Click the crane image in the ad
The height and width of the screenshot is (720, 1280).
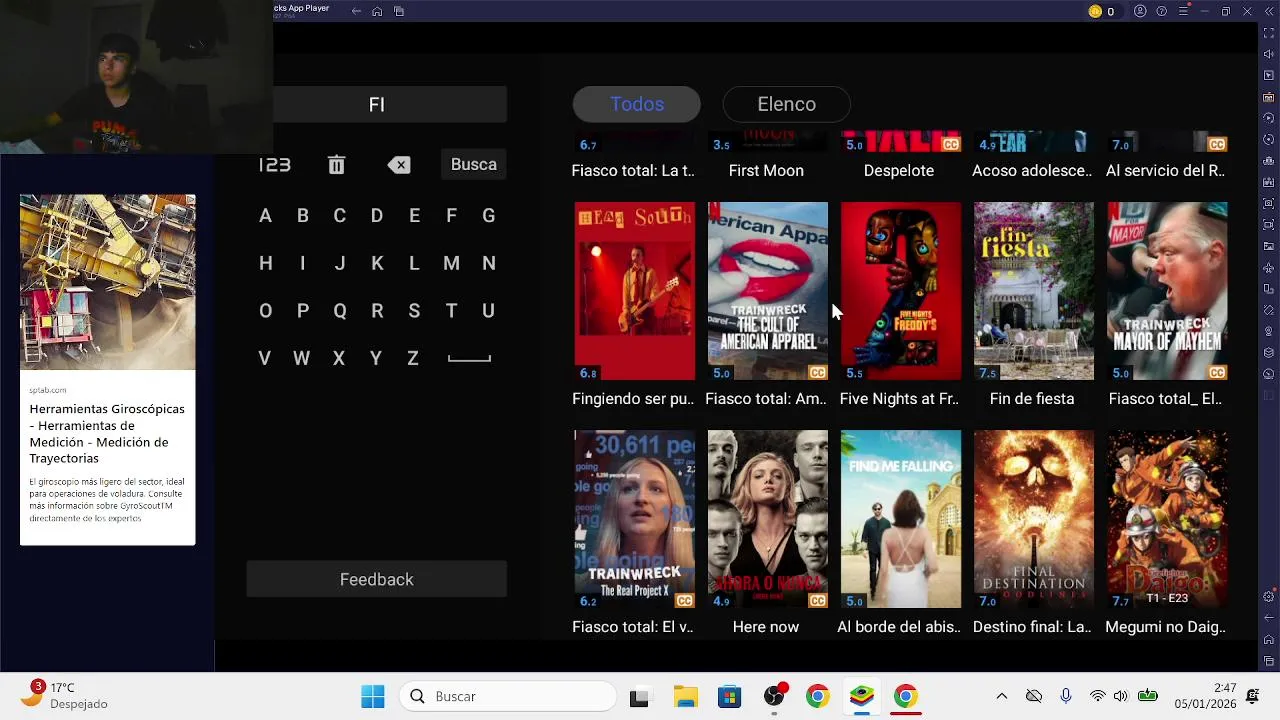click(107, 283)
